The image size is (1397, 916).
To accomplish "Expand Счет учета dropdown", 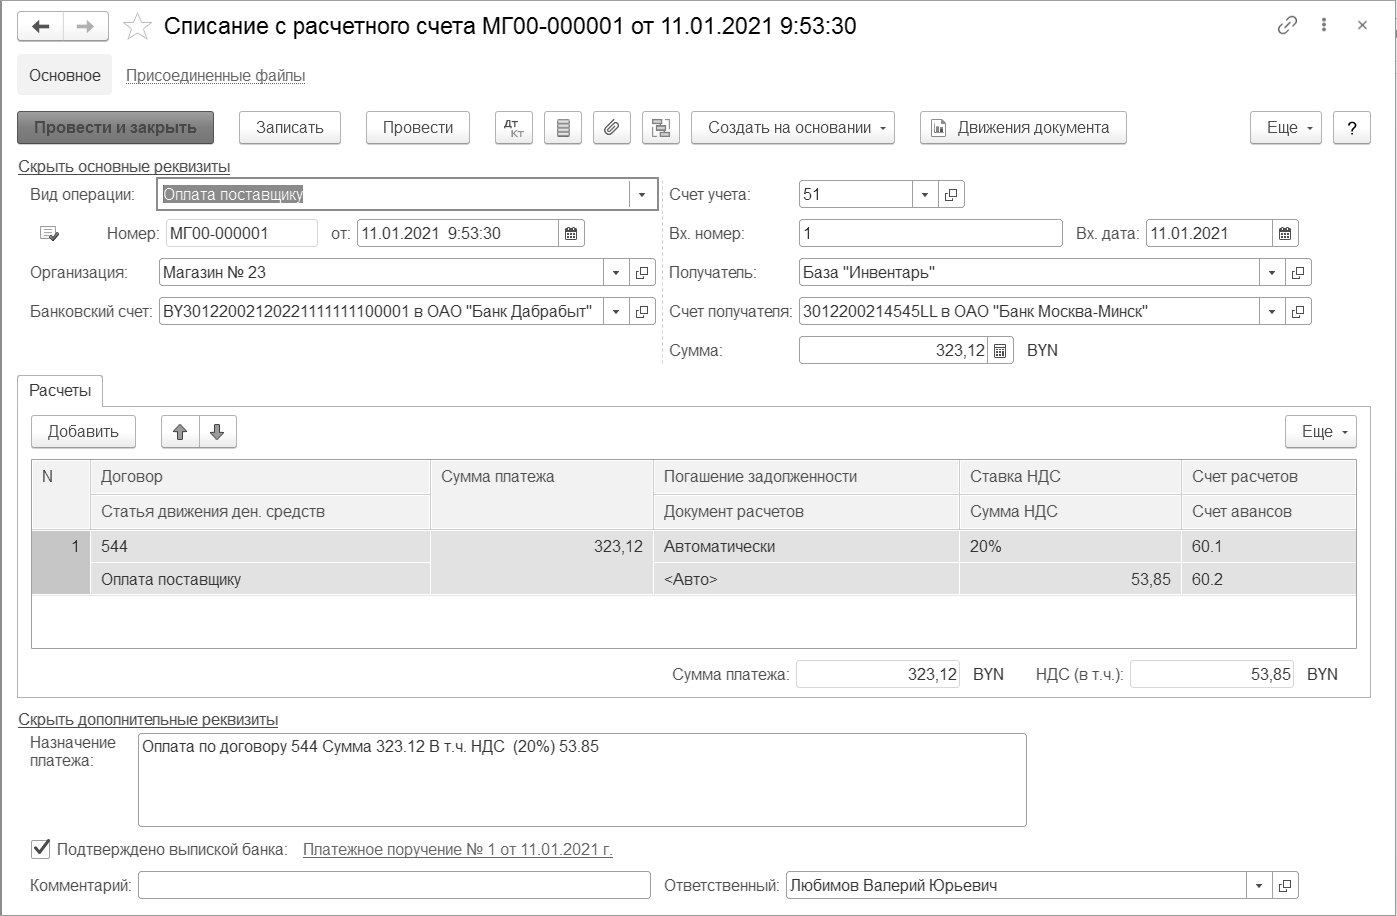I will pos(925,195).
